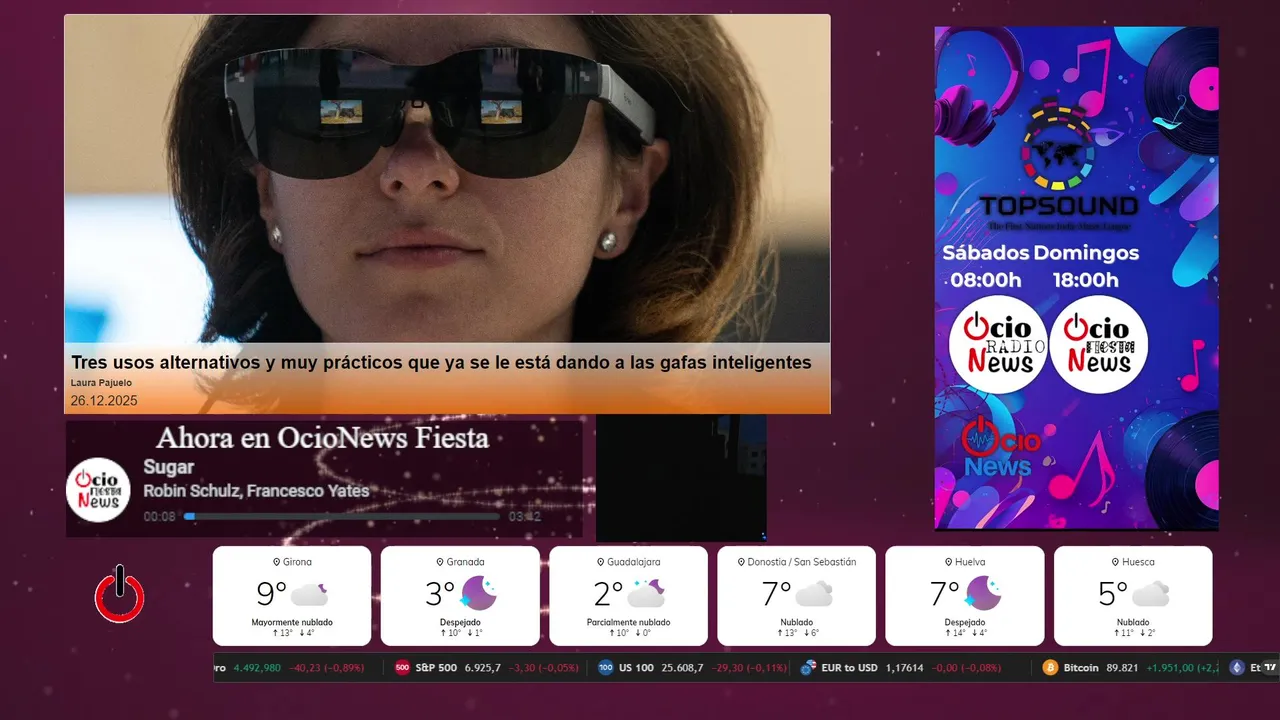Click the red power logo icon

click(120, 594)
